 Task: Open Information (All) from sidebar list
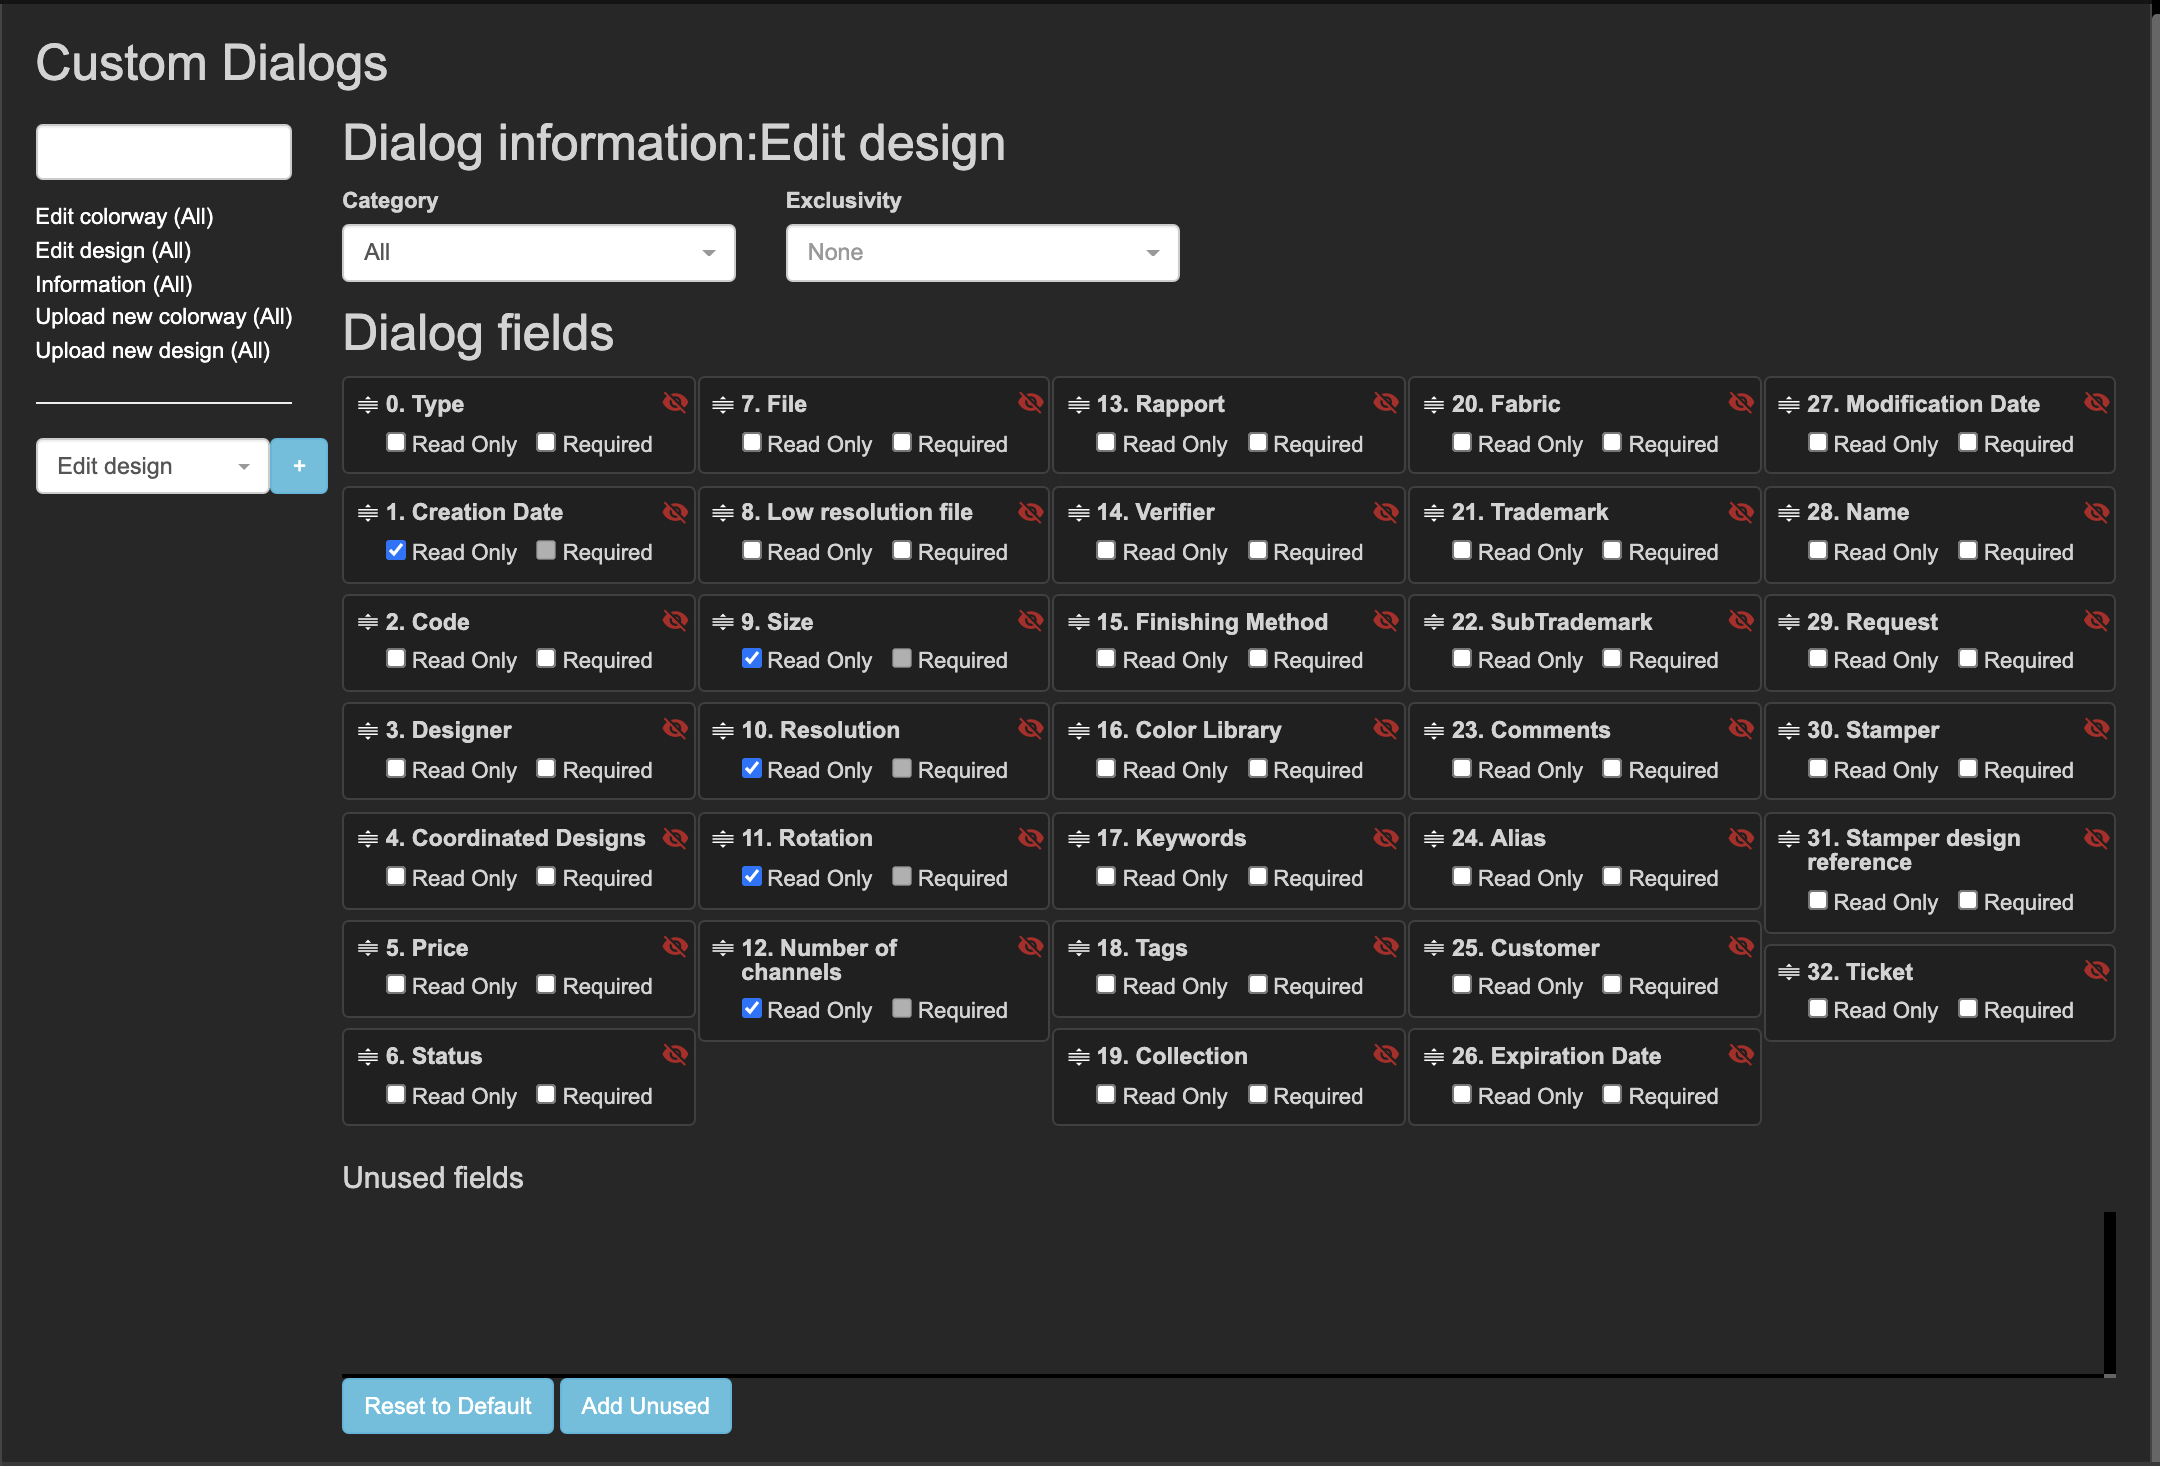114,284
